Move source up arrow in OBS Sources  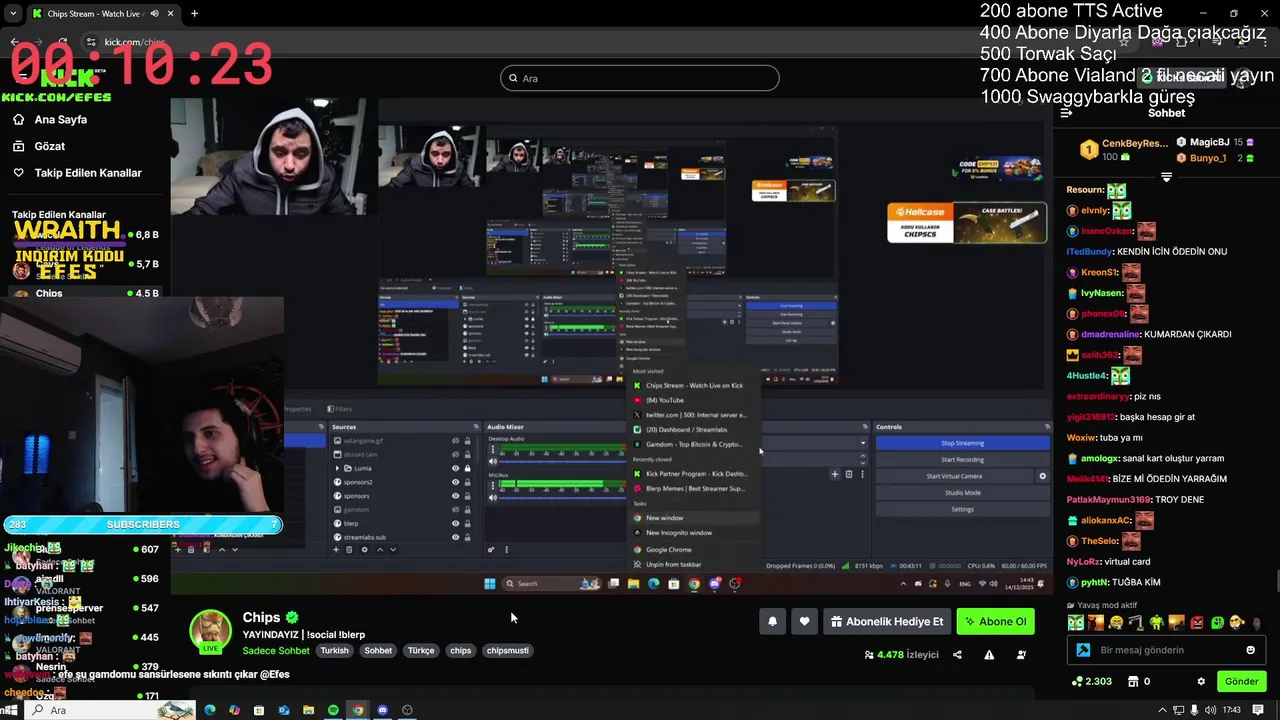(379, 549)
